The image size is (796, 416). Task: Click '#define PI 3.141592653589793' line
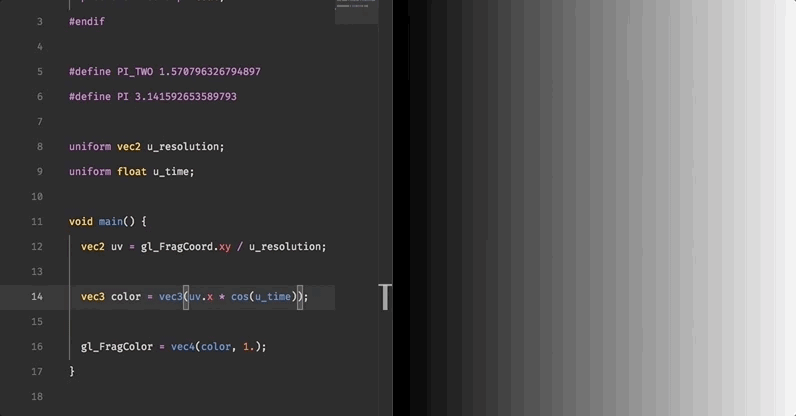[x=153, y=97]
